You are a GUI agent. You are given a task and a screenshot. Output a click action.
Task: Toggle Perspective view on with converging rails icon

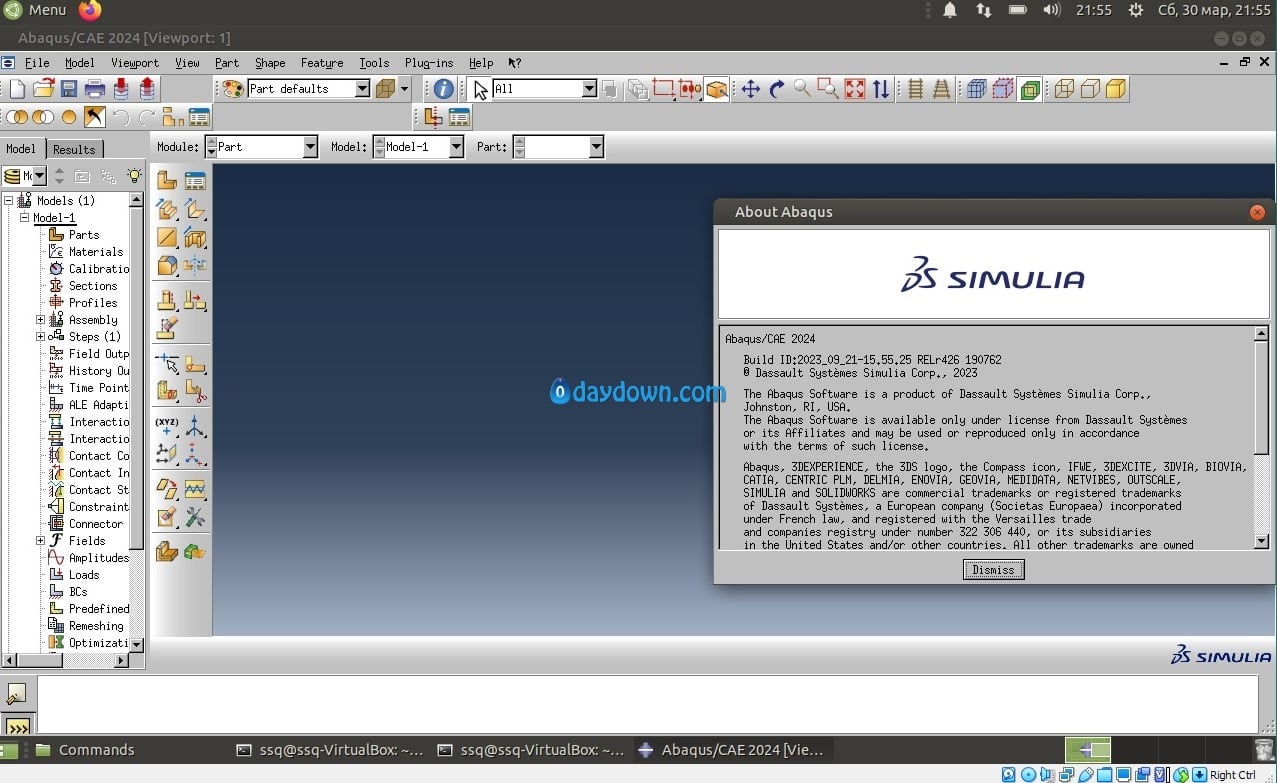tap(941, 89)
